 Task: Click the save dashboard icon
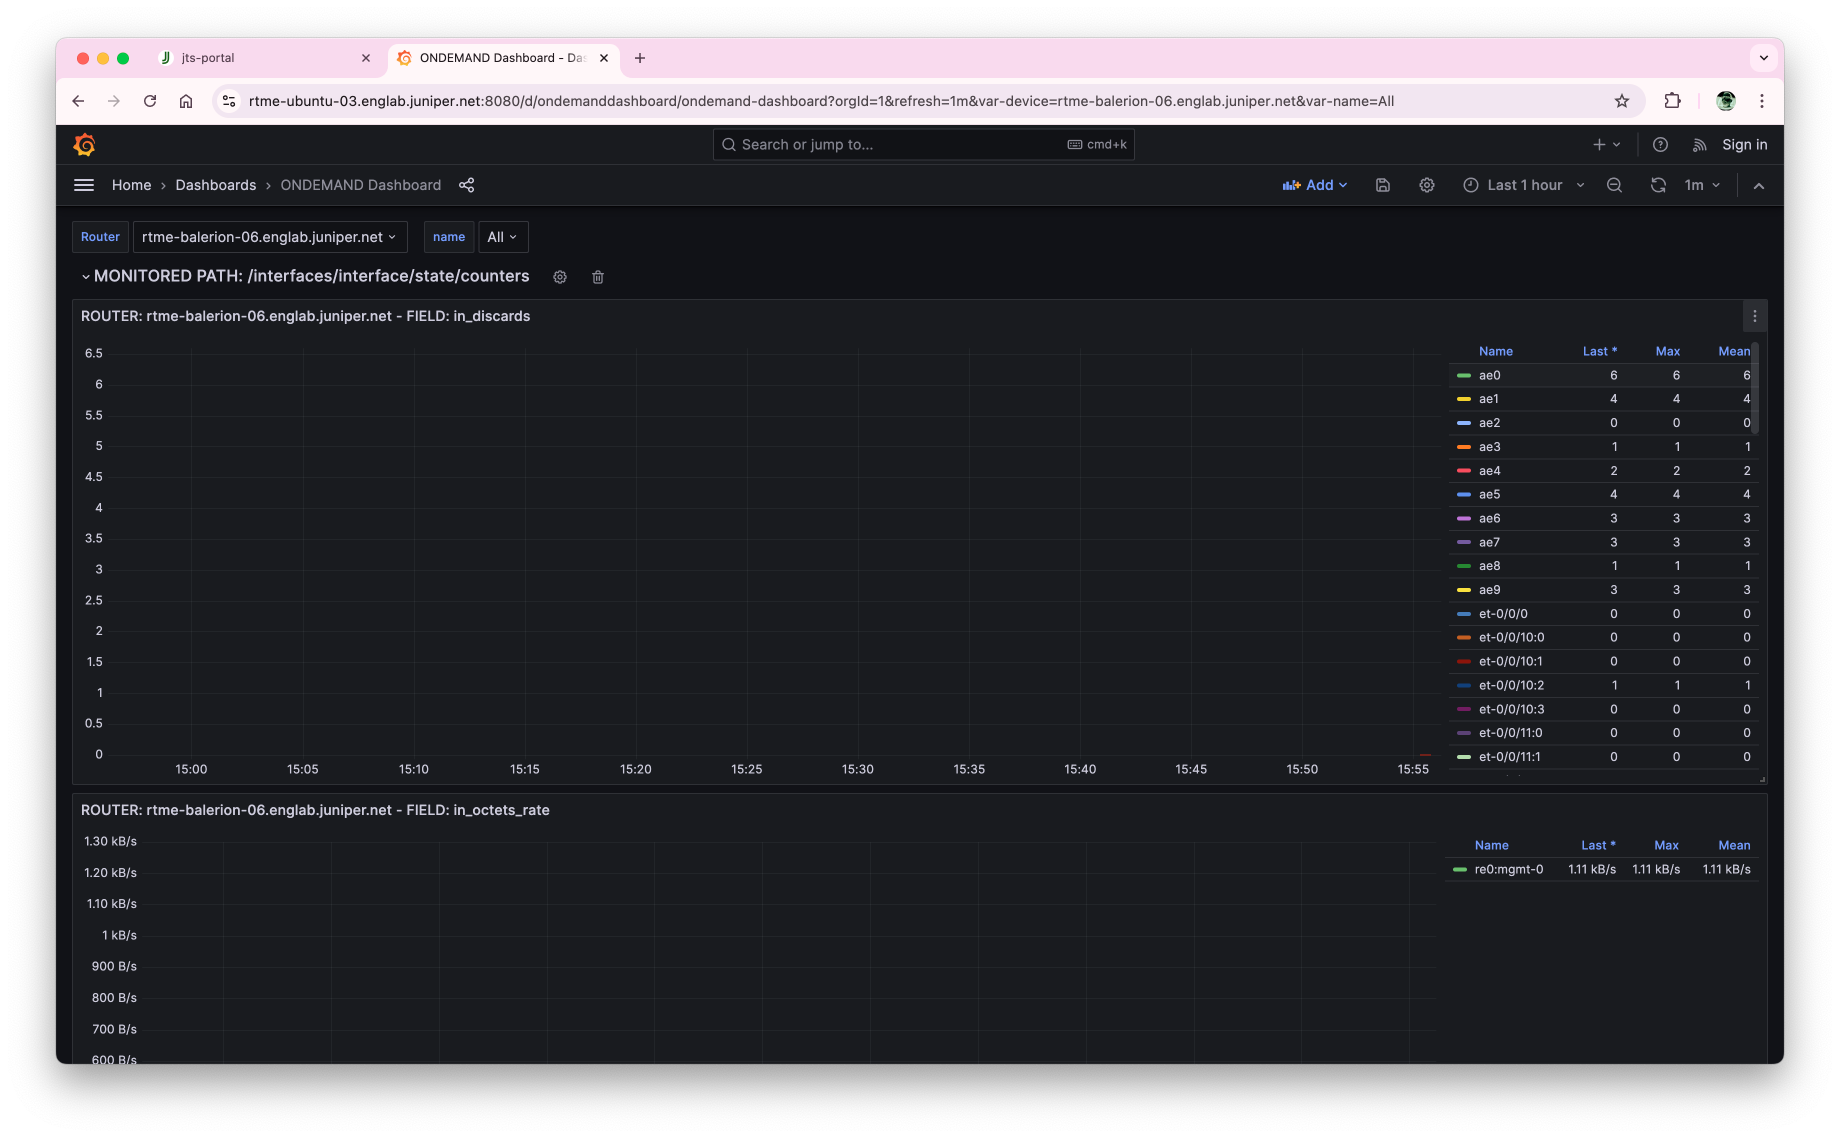click(1383, 185)
